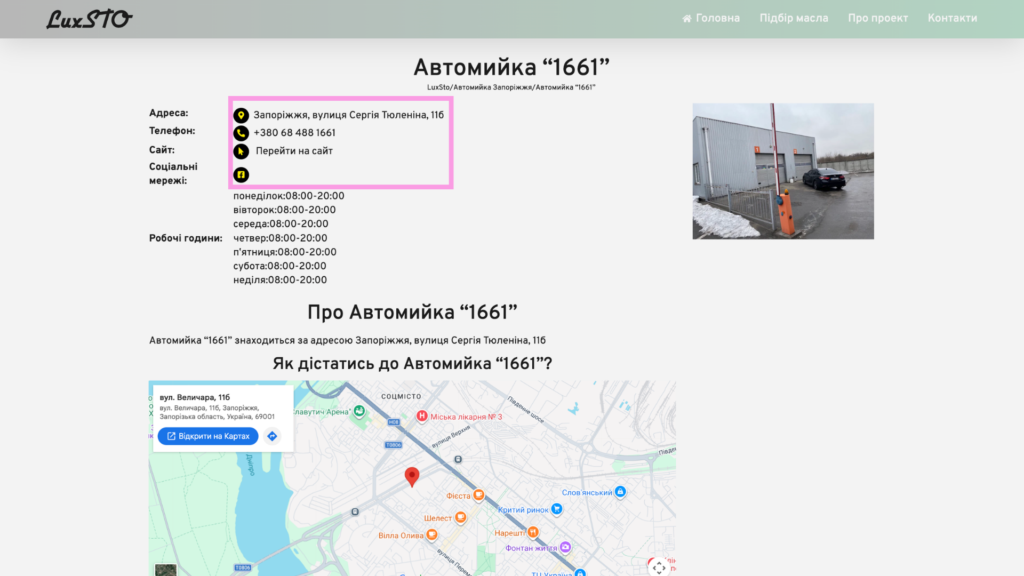Open Контакти menu item
Screen dimensions: 1024x576
click(952, 18)
